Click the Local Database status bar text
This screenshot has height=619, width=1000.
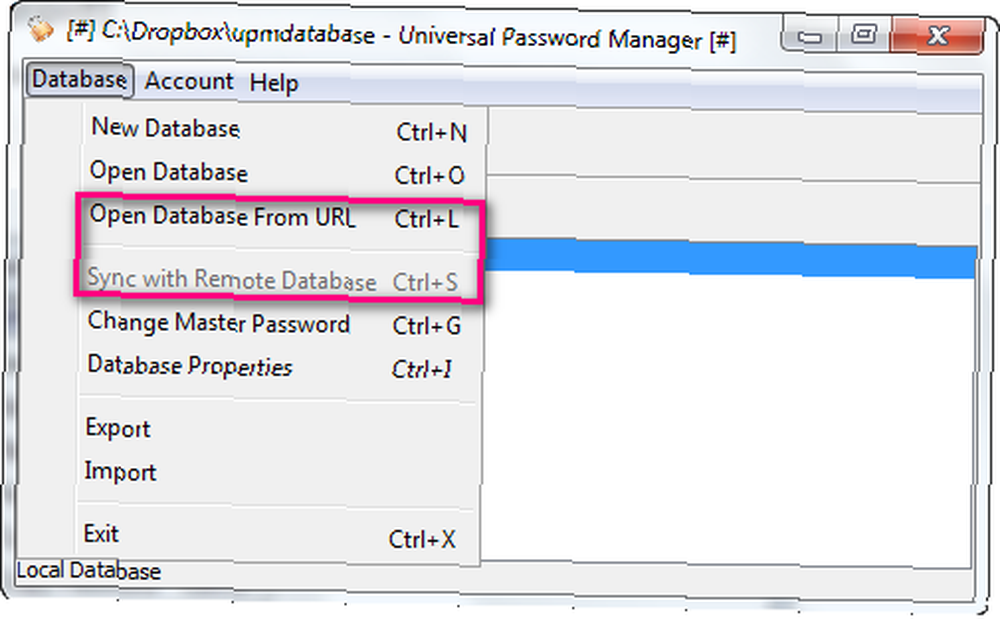click(x=88, y=571)
